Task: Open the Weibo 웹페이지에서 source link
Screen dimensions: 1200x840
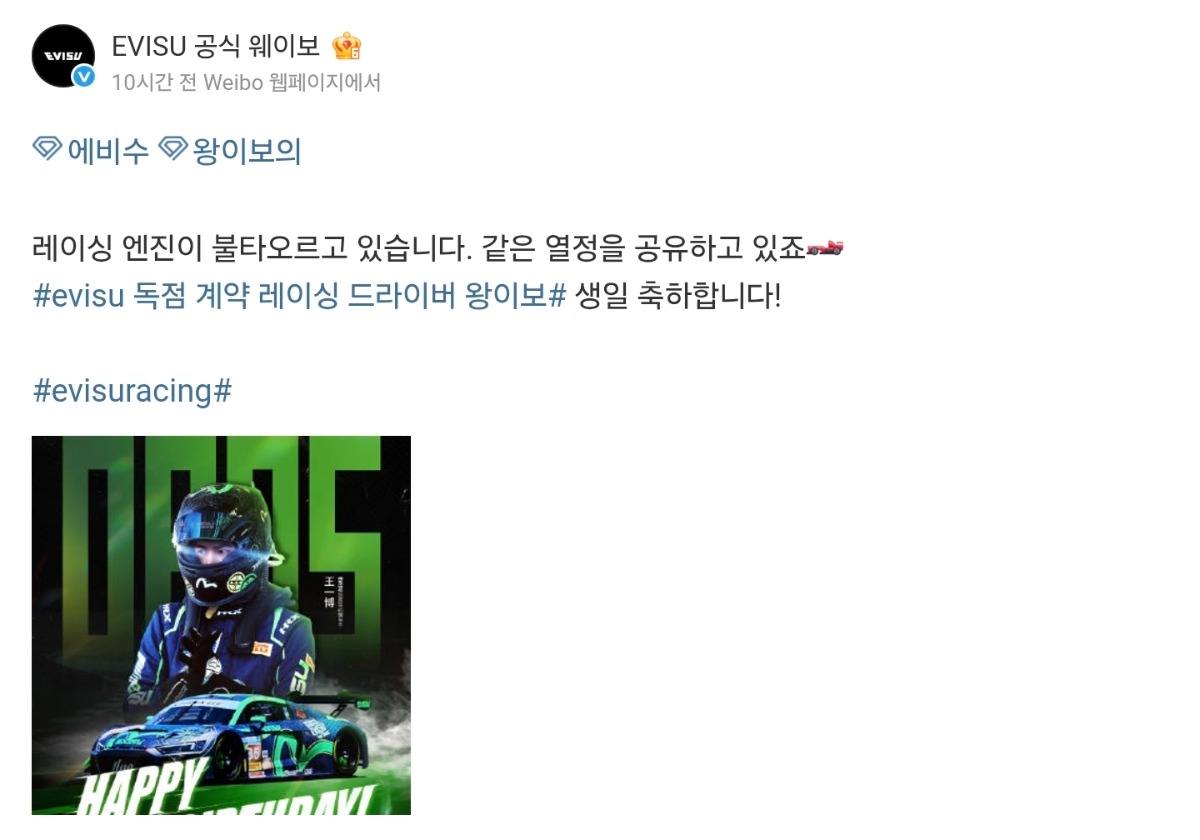Action: (292, 82)
